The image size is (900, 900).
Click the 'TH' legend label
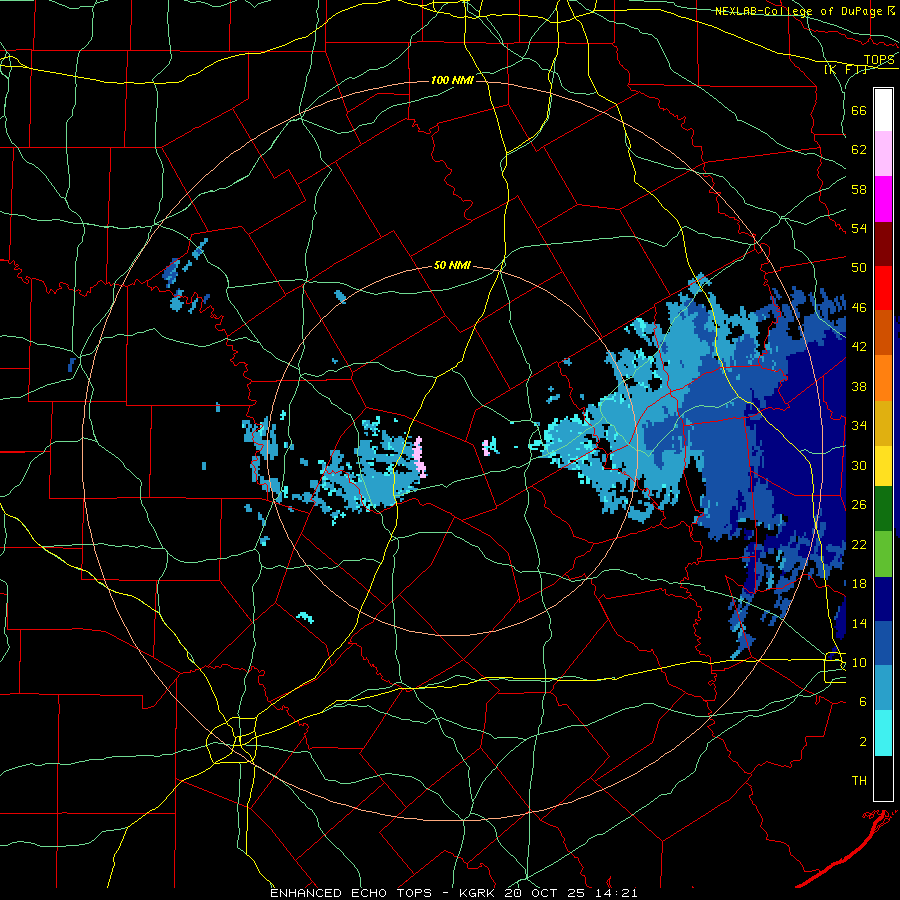(859, 781)
